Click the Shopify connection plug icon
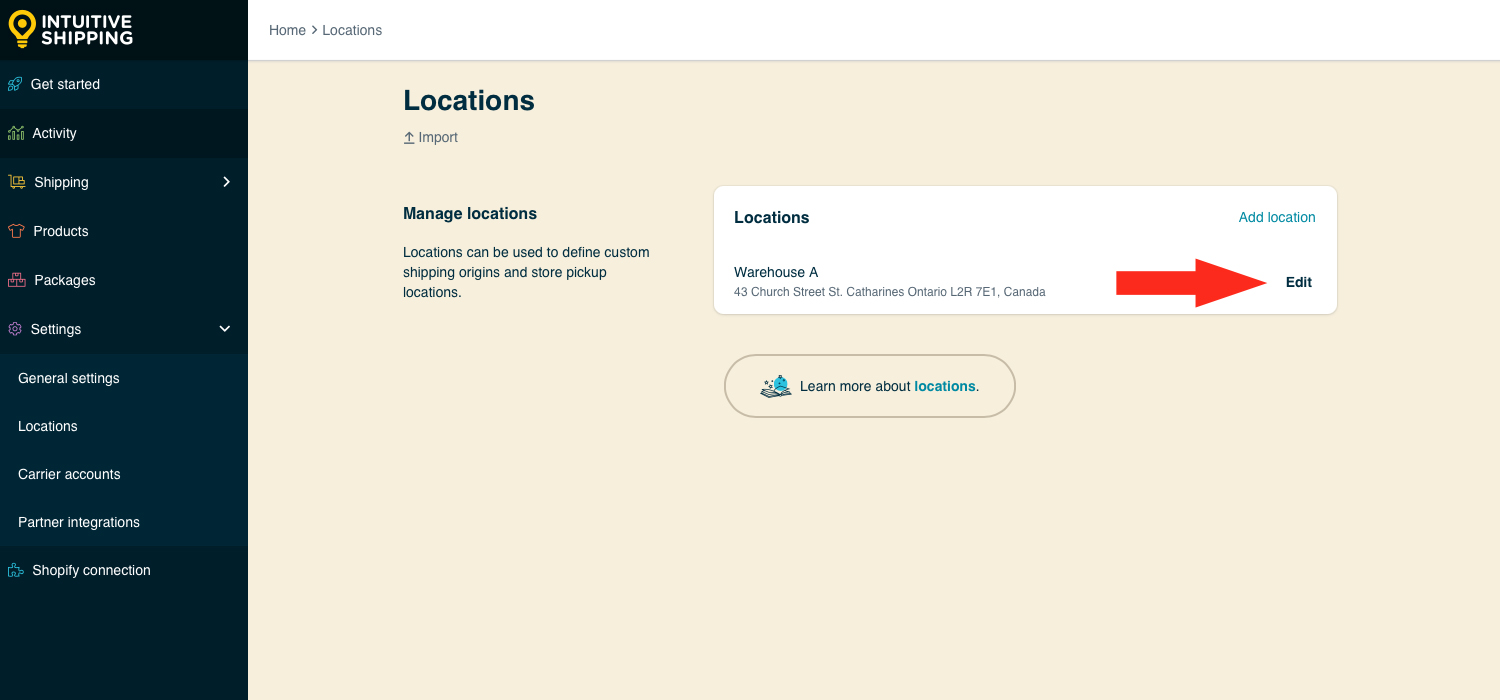This screenshot has width=1500, height=700. (16, 570)
